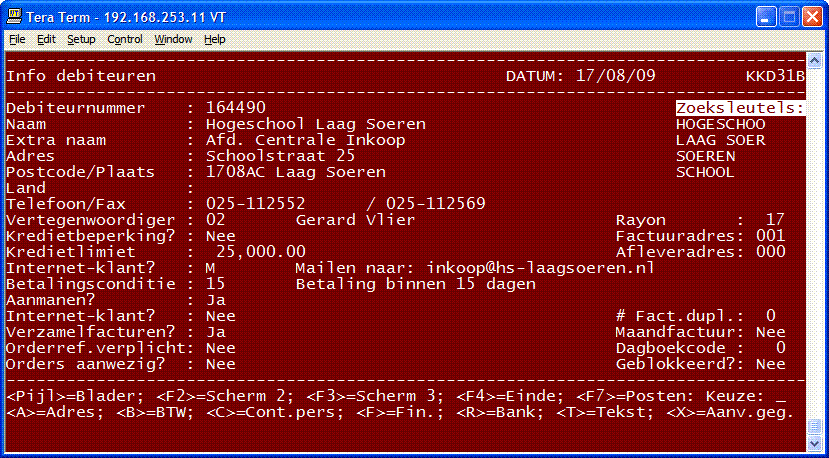Open the Control menu
Image resolution: width=829 pixels, height=458 pixels.
click(125, 39)
